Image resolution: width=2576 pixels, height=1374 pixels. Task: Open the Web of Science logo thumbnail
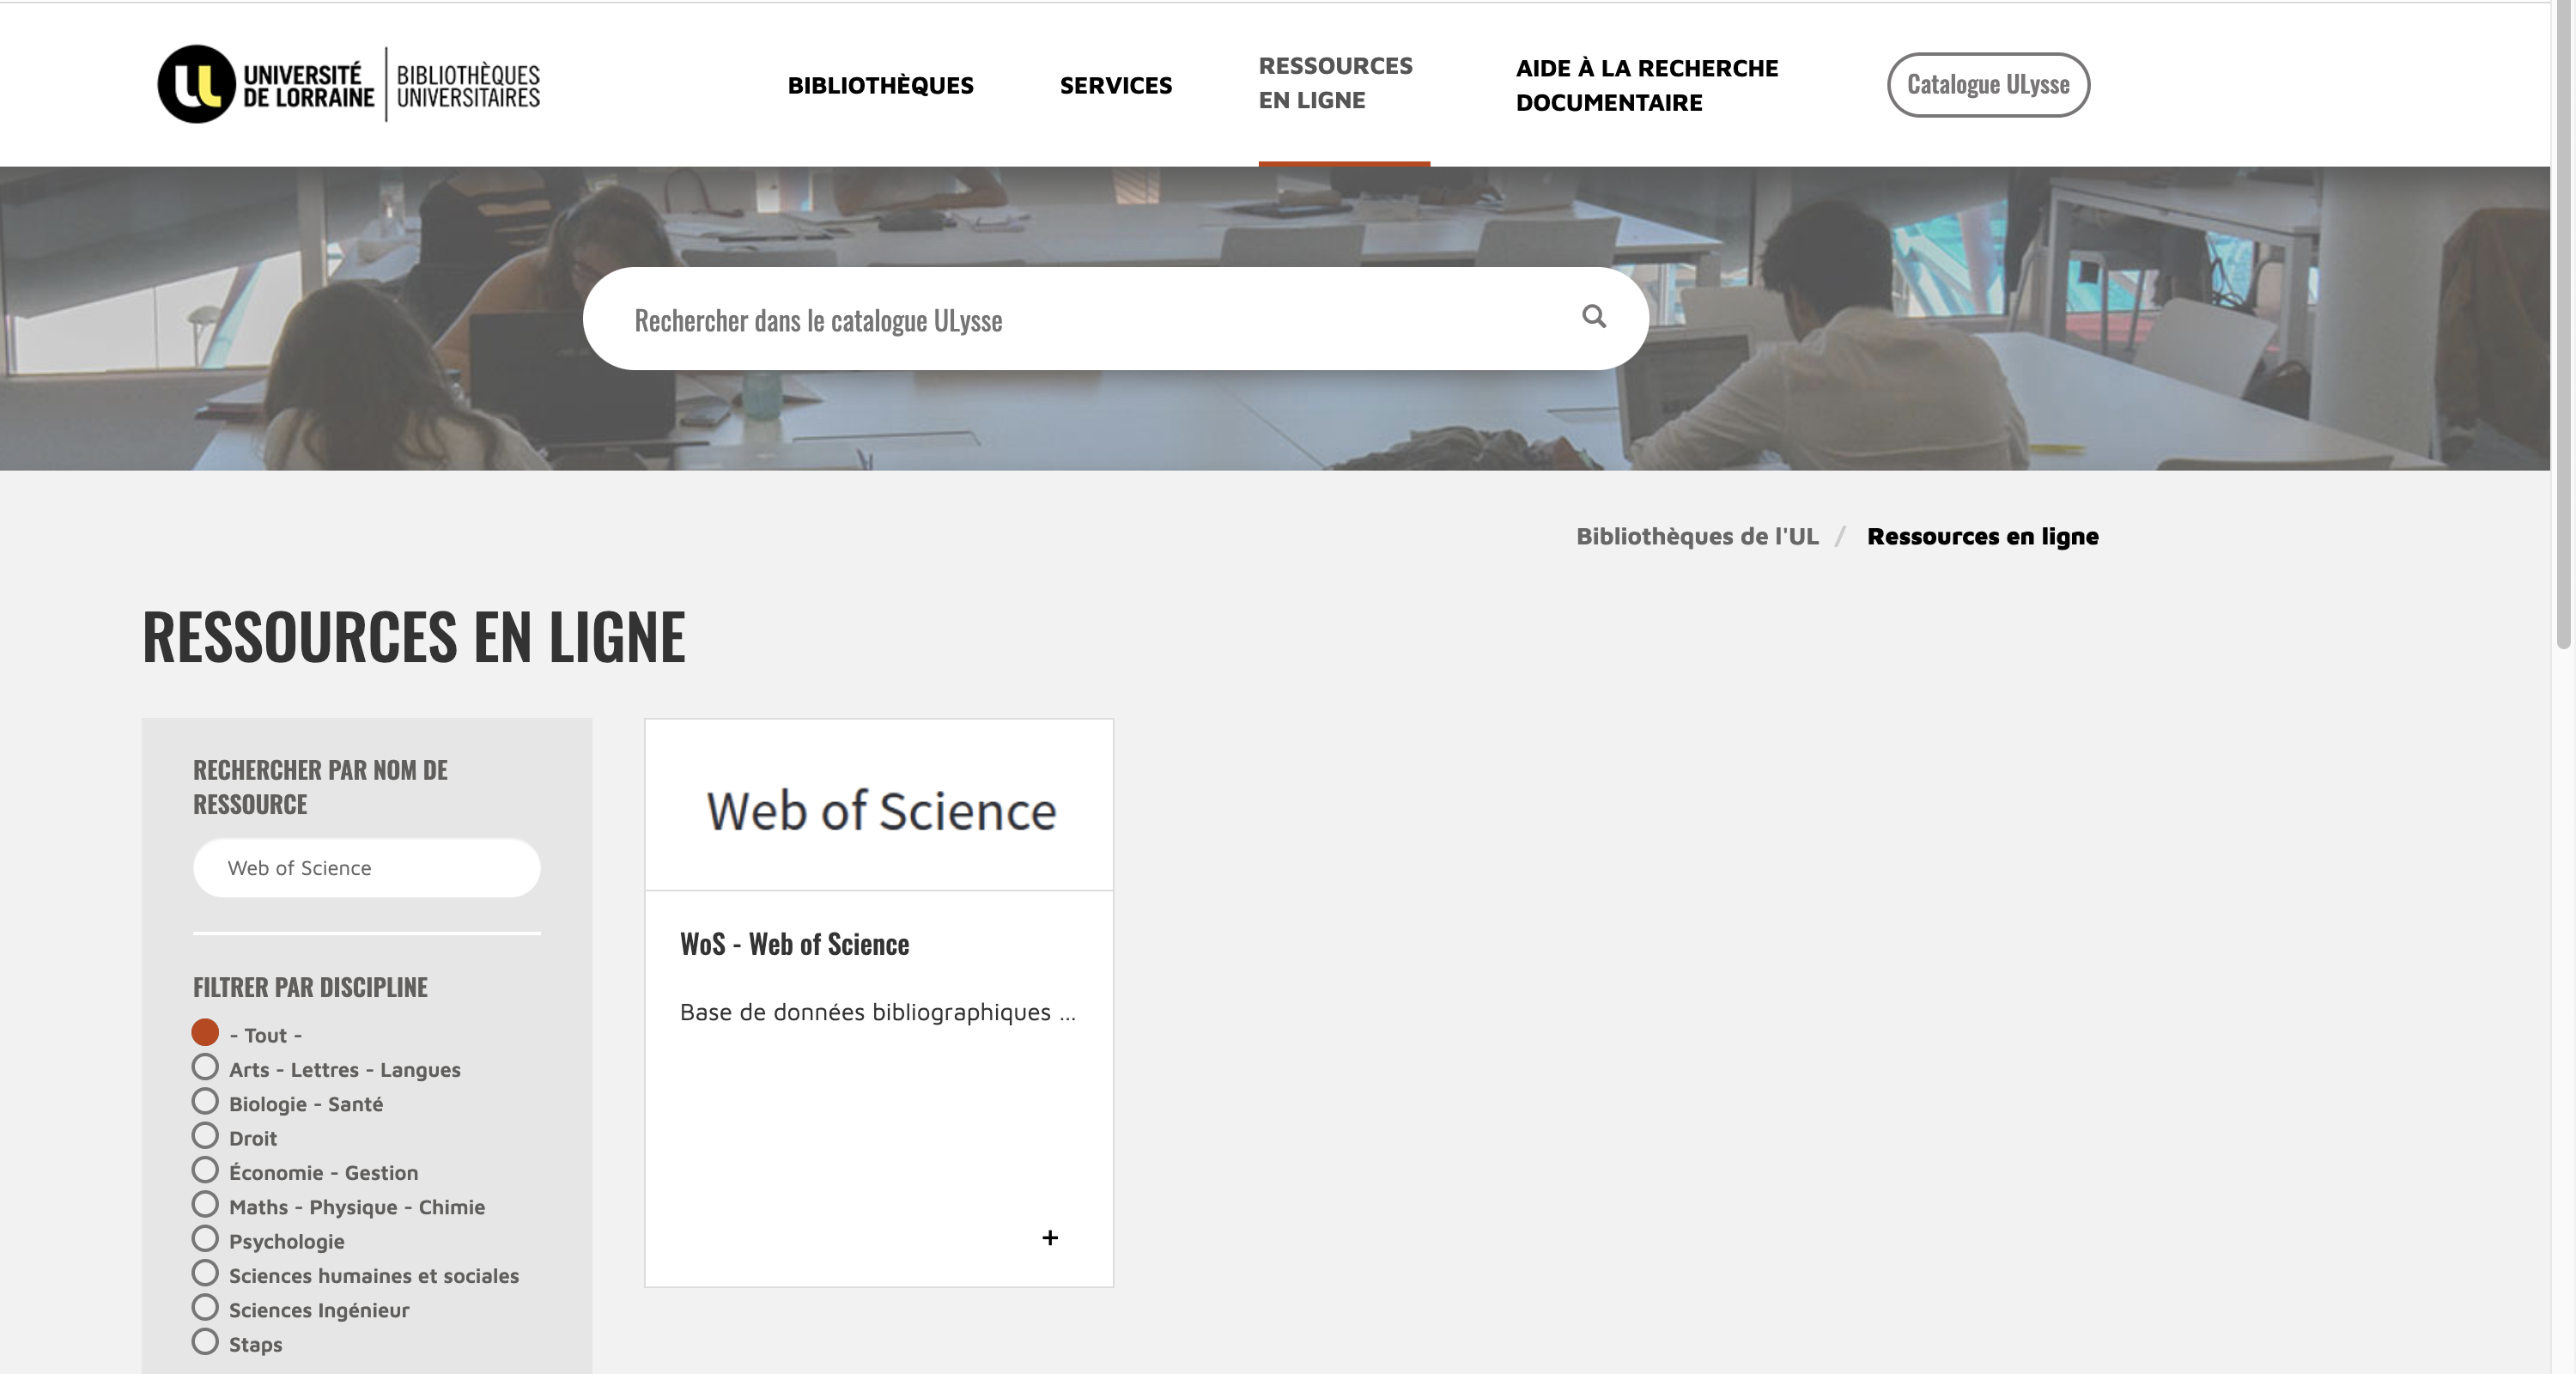click(x=879, y=808)
